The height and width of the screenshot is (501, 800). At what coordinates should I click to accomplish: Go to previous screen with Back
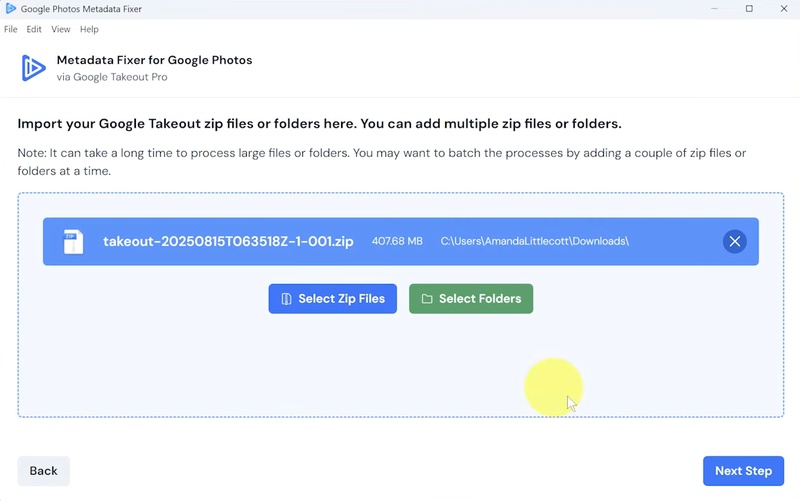click(43, 471)
